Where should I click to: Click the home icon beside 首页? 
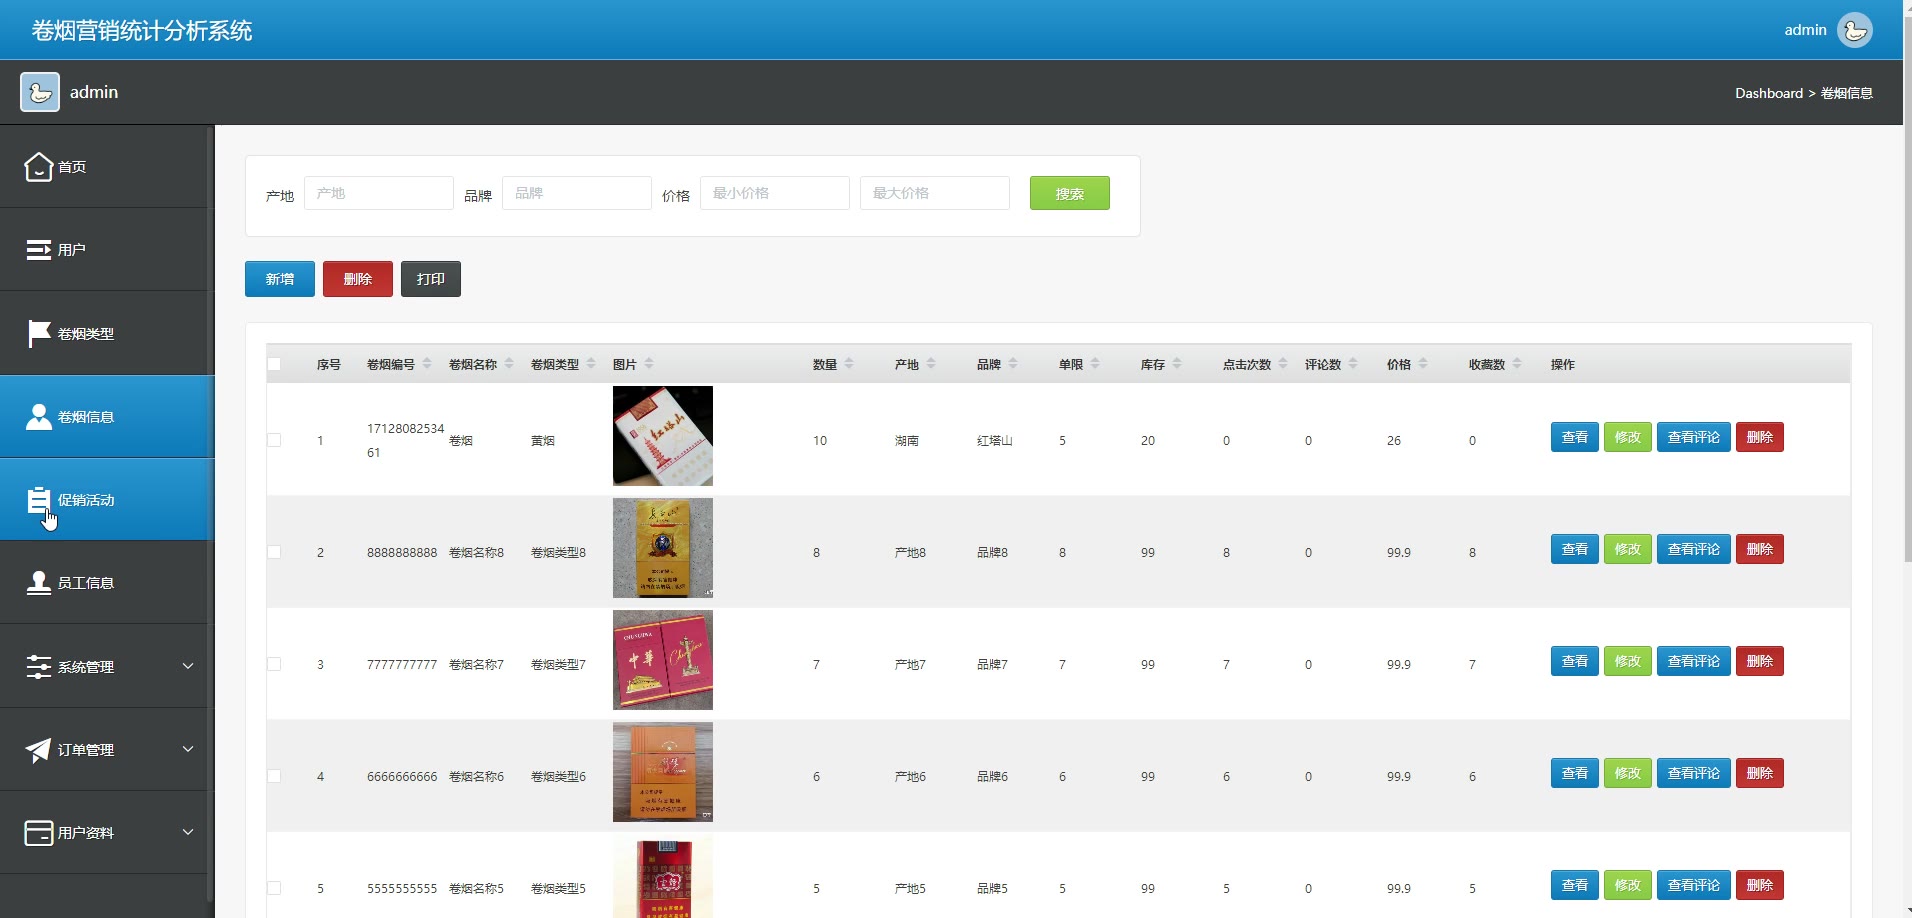[x=38, y=167]
